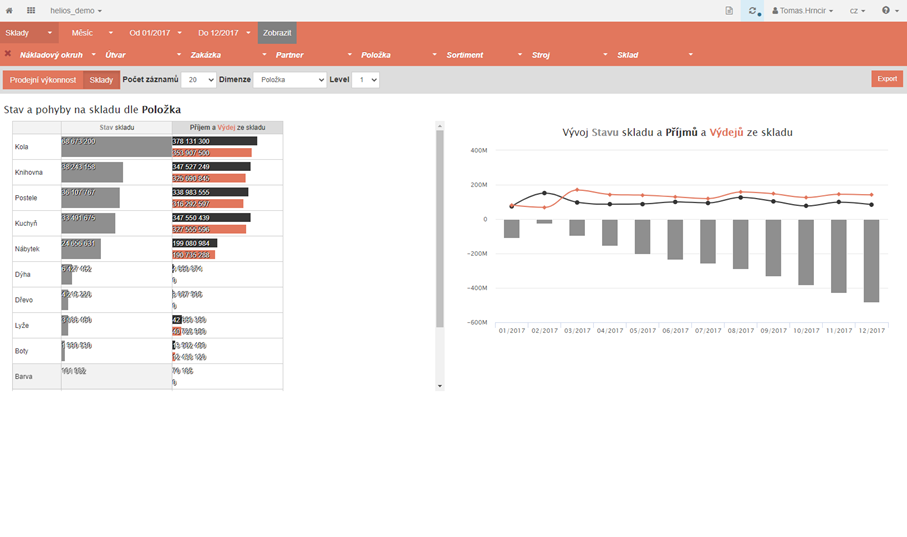Open Tomas.Hrncir user account menu

(805, 10)
